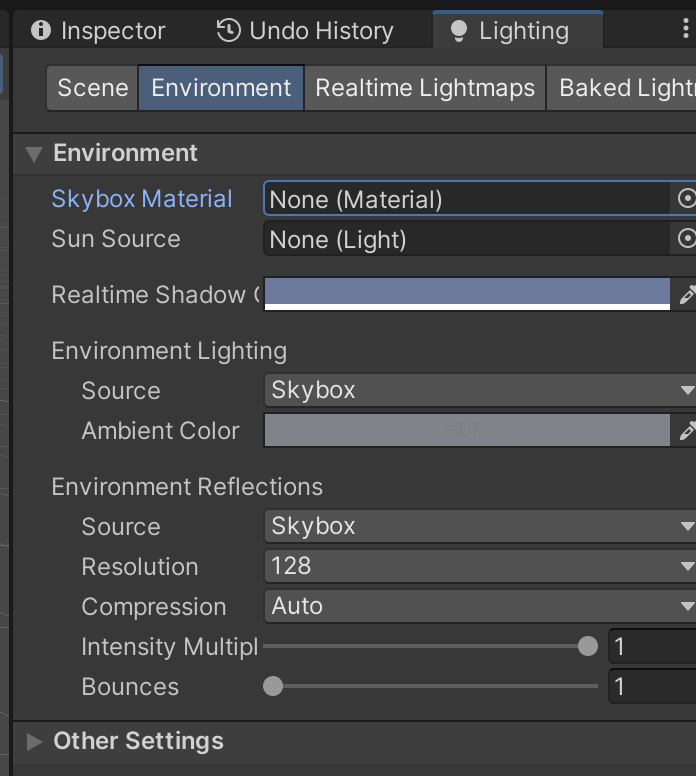Click the Resolution label
Viewport: 696px width, 776px height.
pyautogui.click(x=140, y=567)
